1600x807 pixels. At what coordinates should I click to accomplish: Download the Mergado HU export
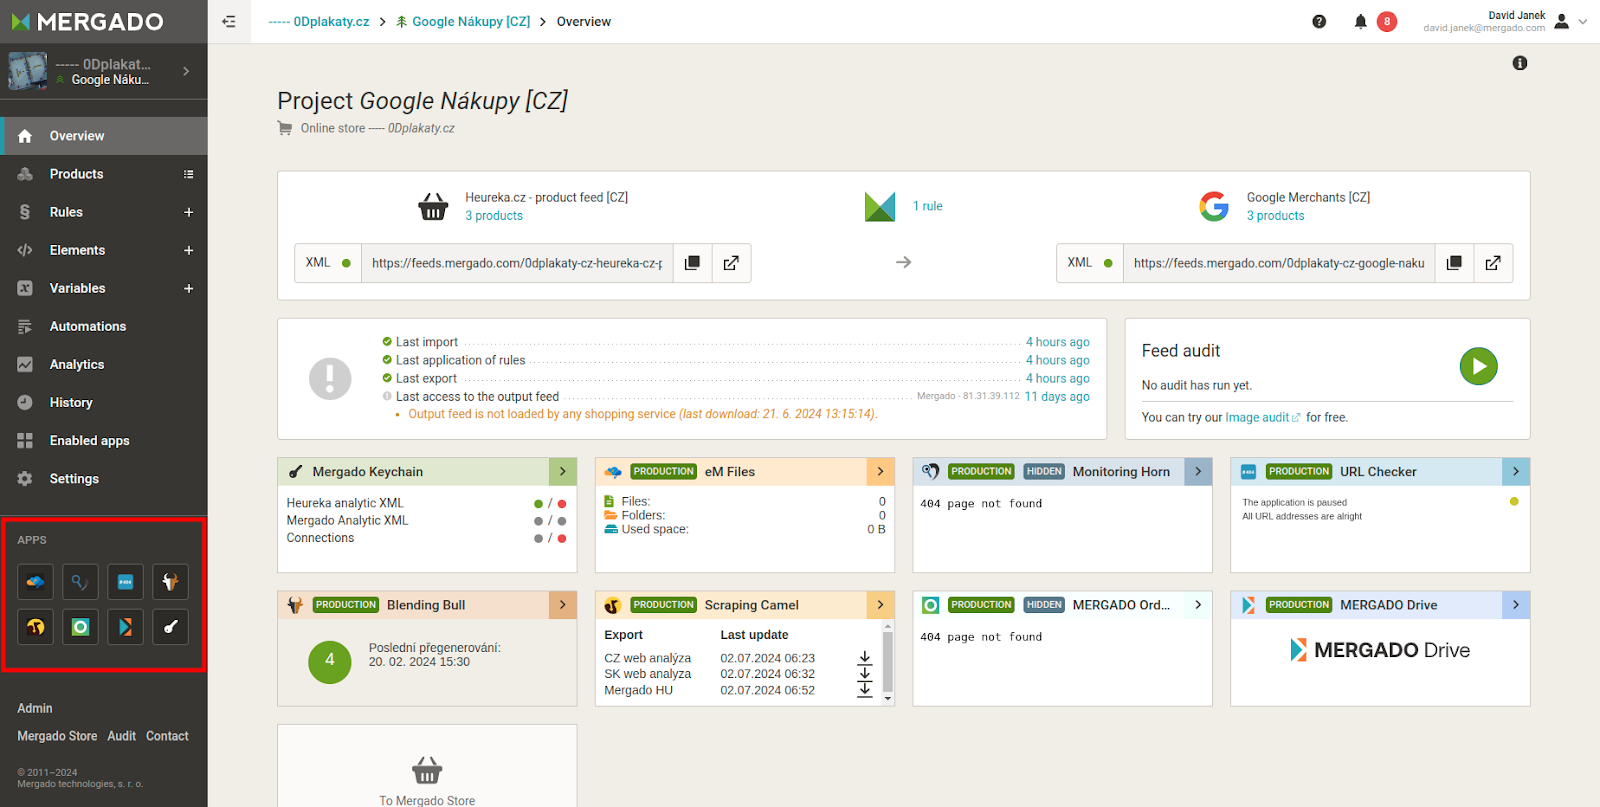865,690
